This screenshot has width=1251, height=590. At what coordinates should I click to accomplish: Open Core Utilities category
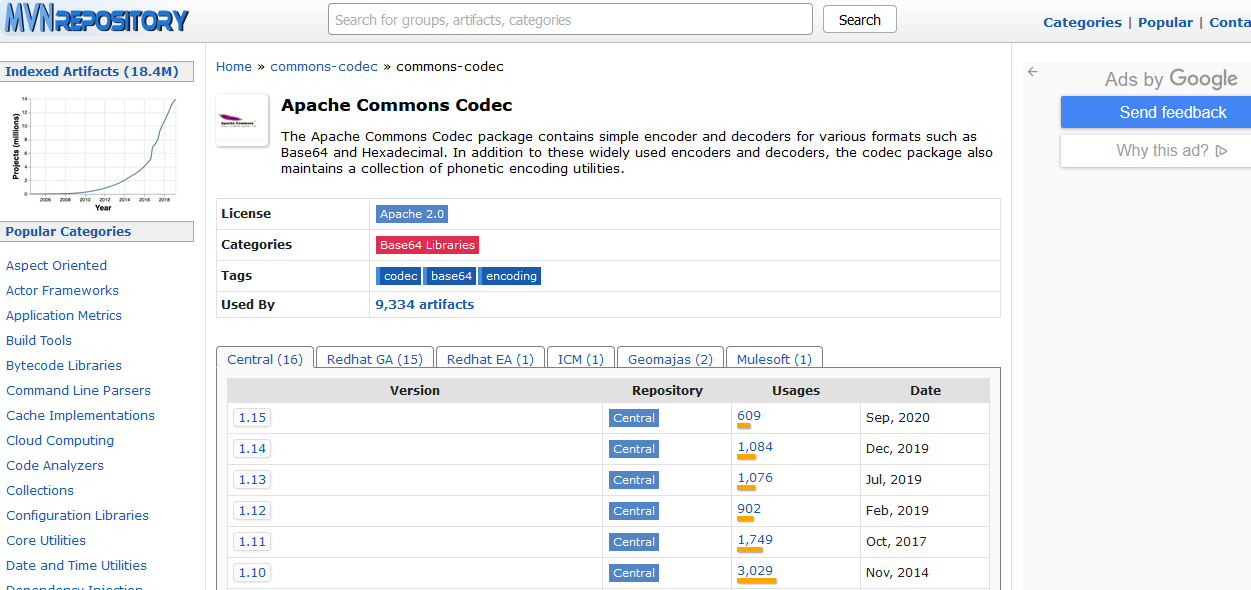click(46, 541)
